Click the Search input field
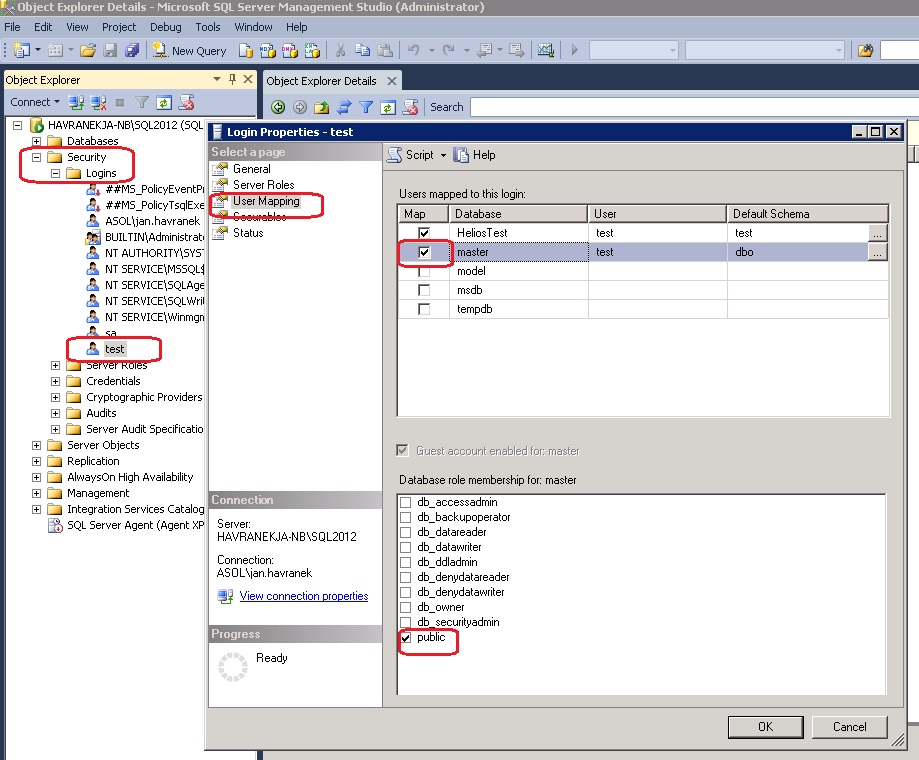The image size is (919, 760). pyautogui.click(x=690, y=107)
